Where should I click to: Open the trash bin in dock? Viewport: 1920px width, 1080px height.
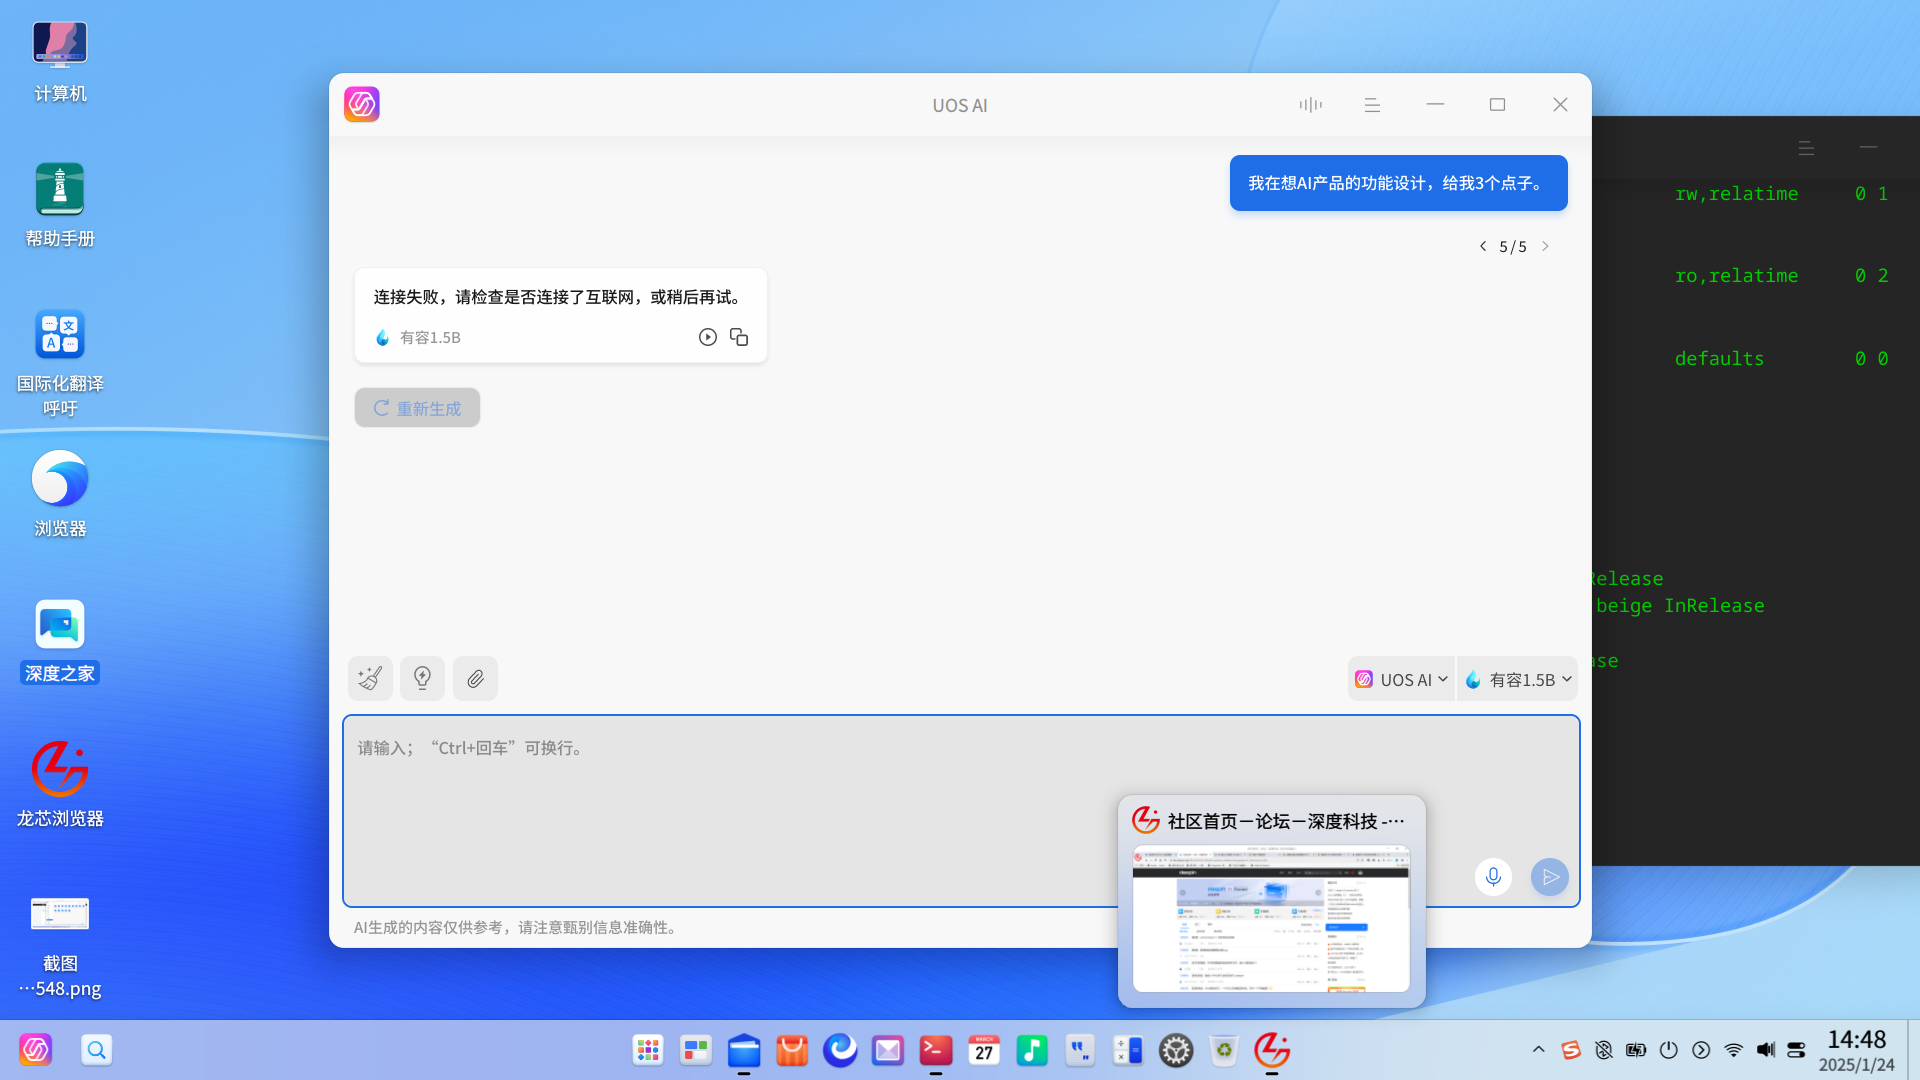point(1224,1050)
